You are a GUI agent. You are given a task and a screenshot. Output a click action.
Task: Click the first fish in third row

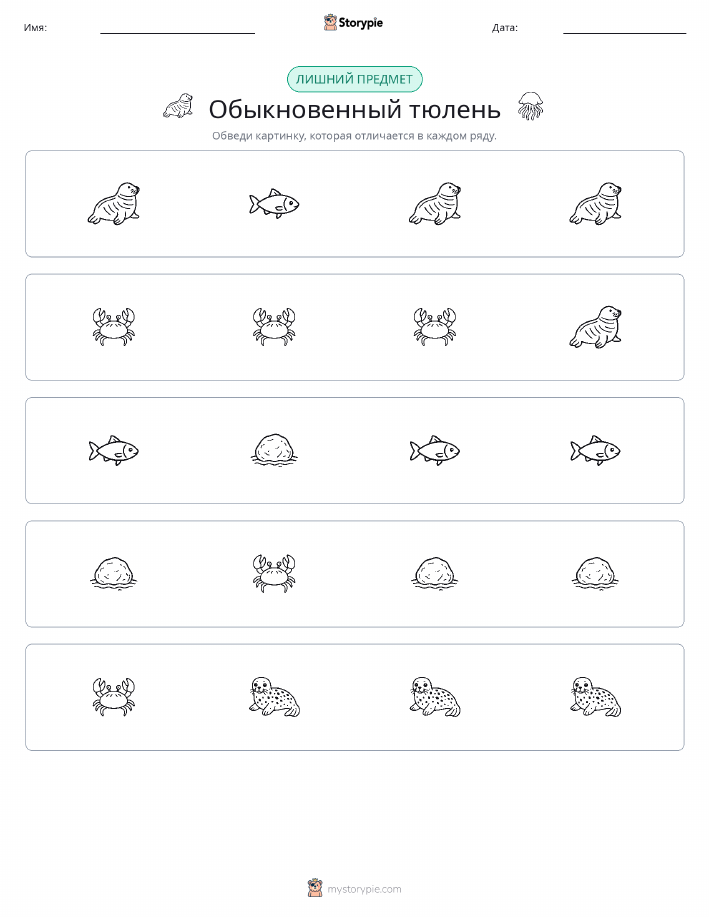coord(113,450)
